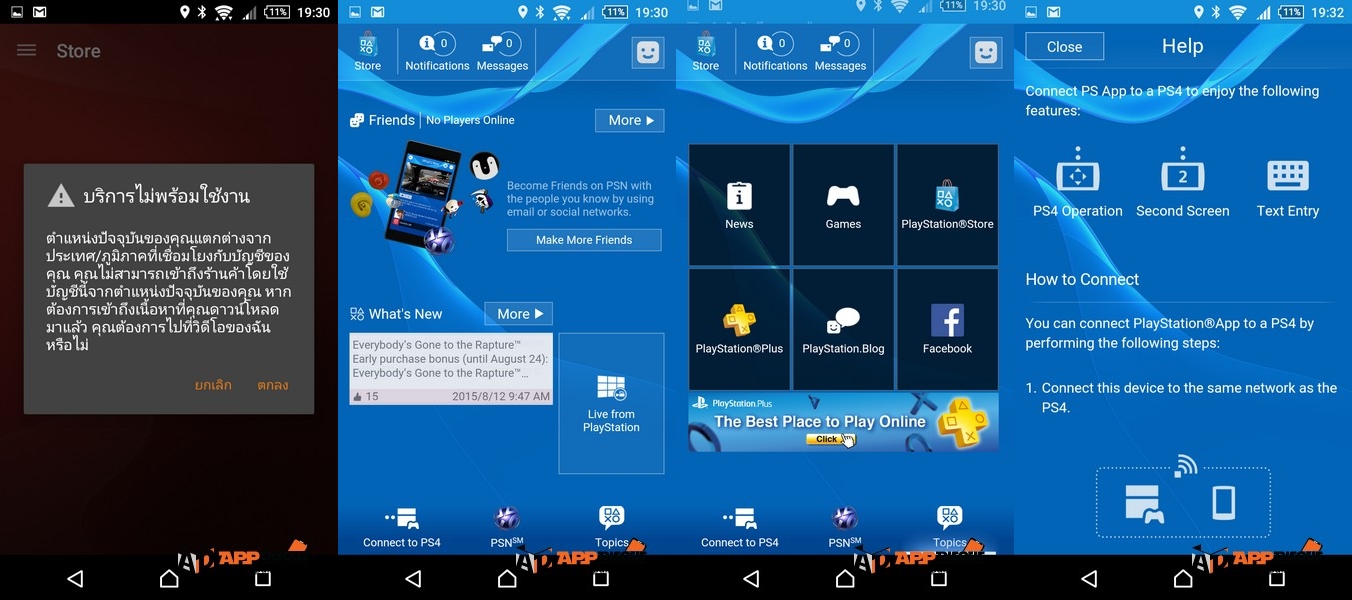Open Store icon on the Friends screen
The height and width of the screenshot is (600, 1352).
coord(367,52)
